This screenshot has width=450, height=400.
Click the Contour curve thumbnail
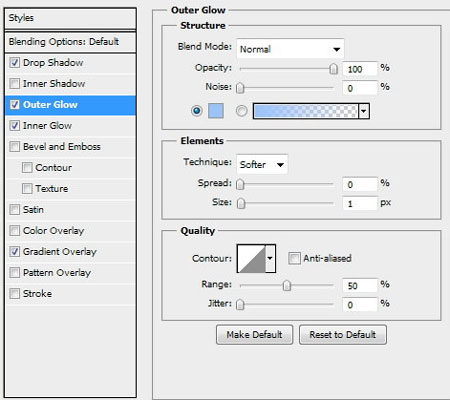tap(251, 258)
